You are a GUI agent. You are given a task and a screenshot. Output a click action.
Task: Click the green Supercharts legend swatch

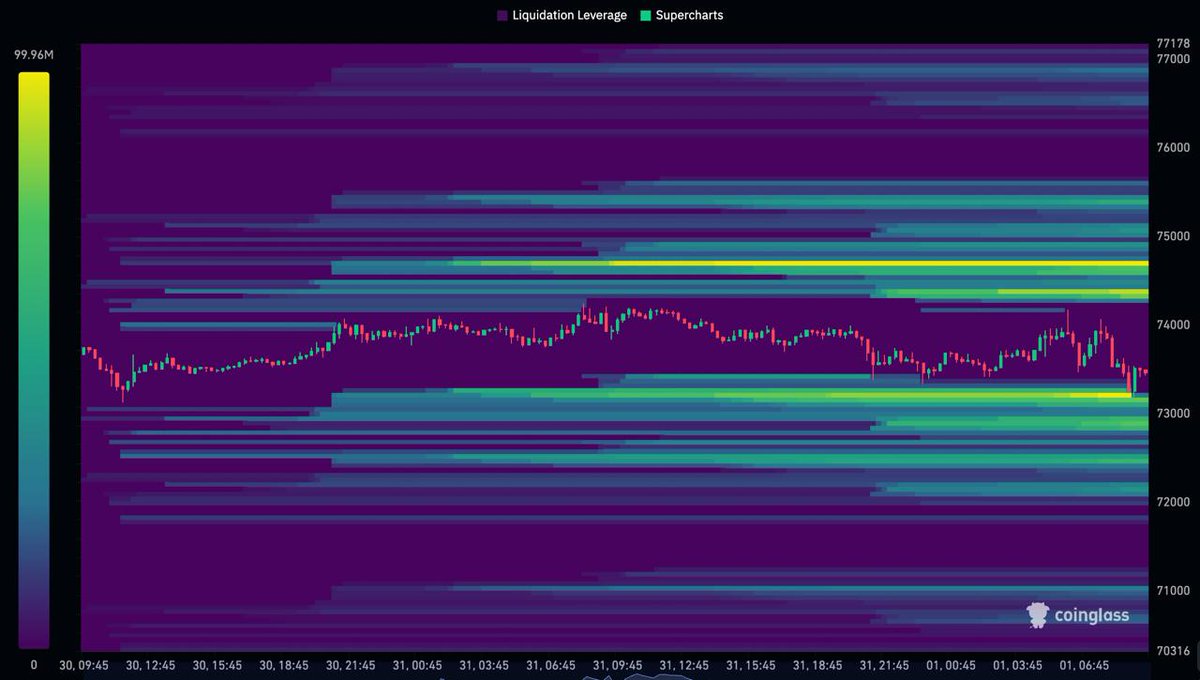[645, 15]
